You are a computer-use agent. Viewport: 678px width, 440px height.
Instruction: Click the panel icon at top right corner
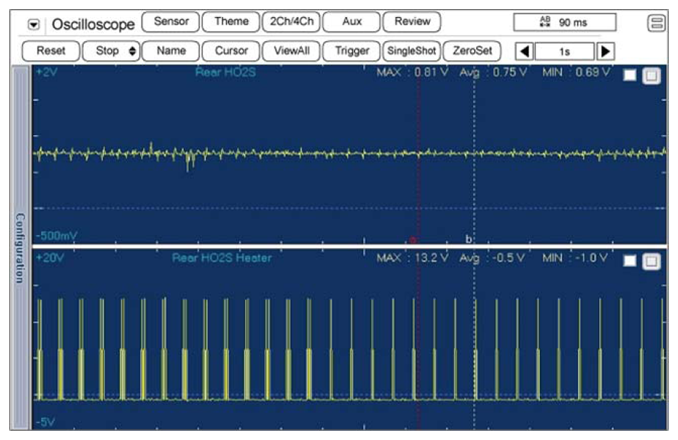(656, 22)
